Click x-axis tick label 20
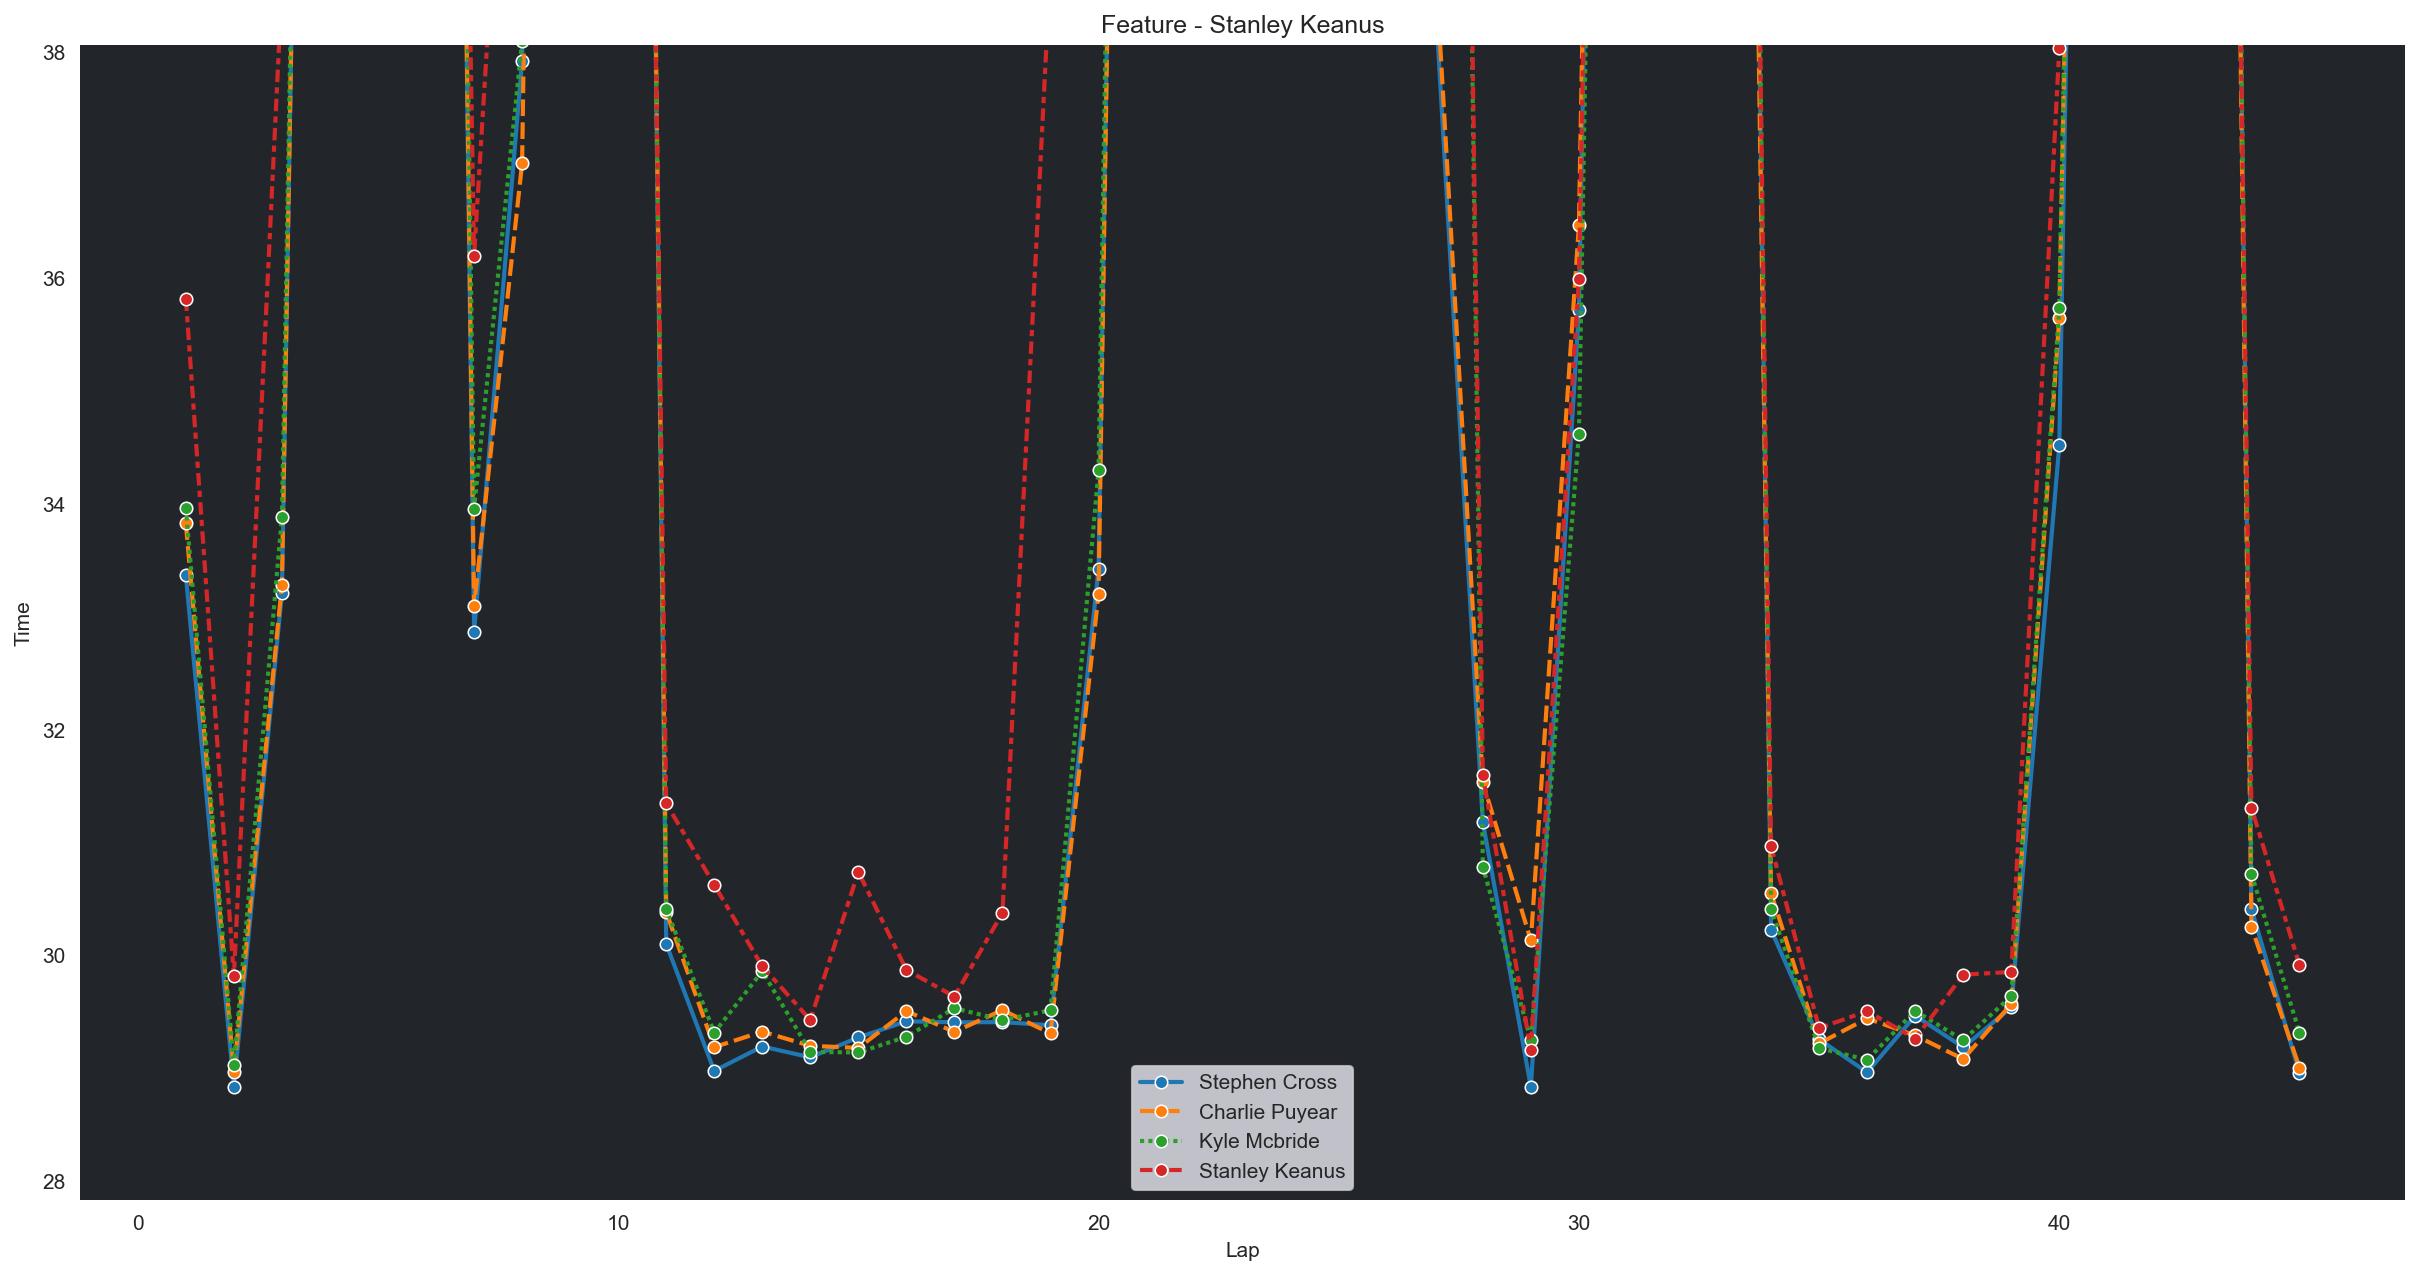Viewport: 2420px width, 1276px height. click(x=1098, y=1223)
